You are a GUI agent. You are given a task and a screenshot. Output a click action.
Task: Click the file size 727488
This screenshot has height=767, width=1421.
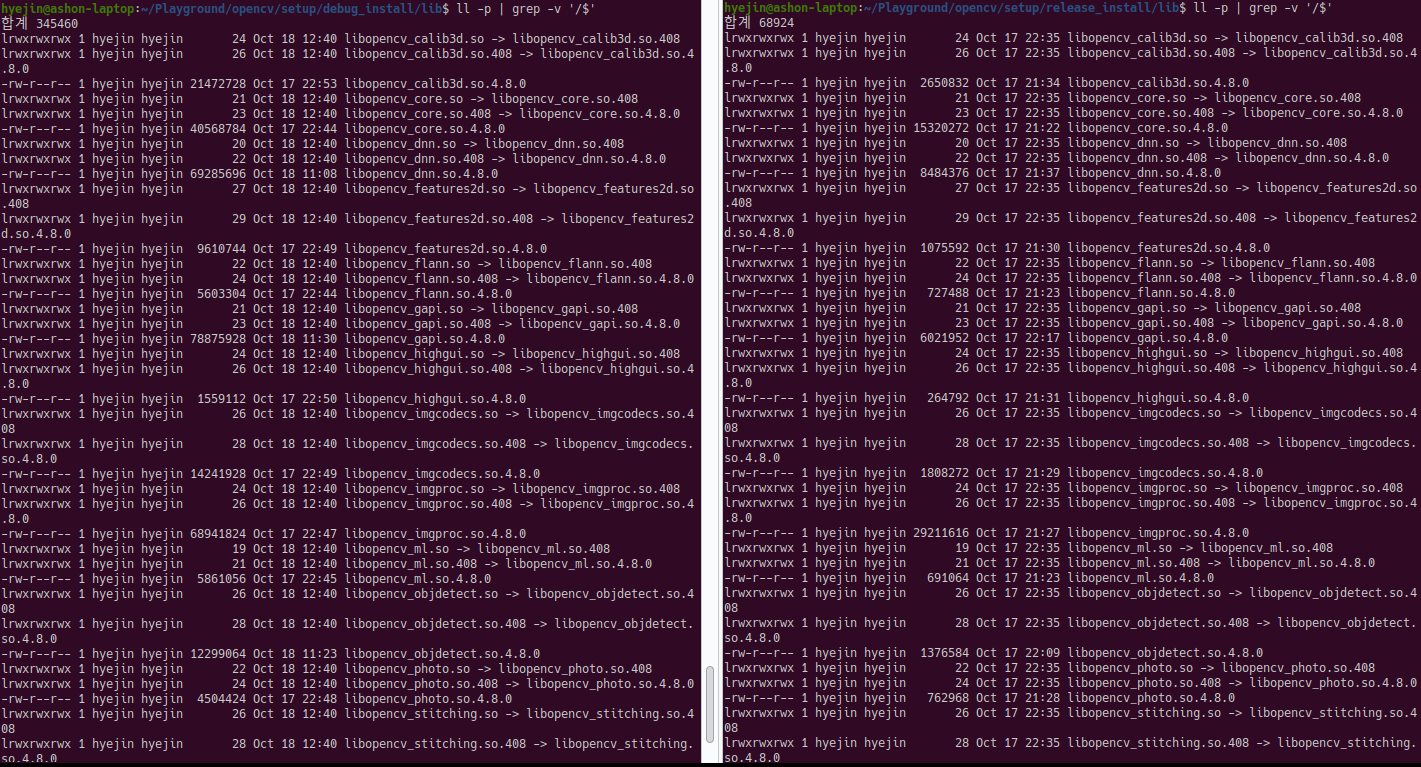pos(949,293)
